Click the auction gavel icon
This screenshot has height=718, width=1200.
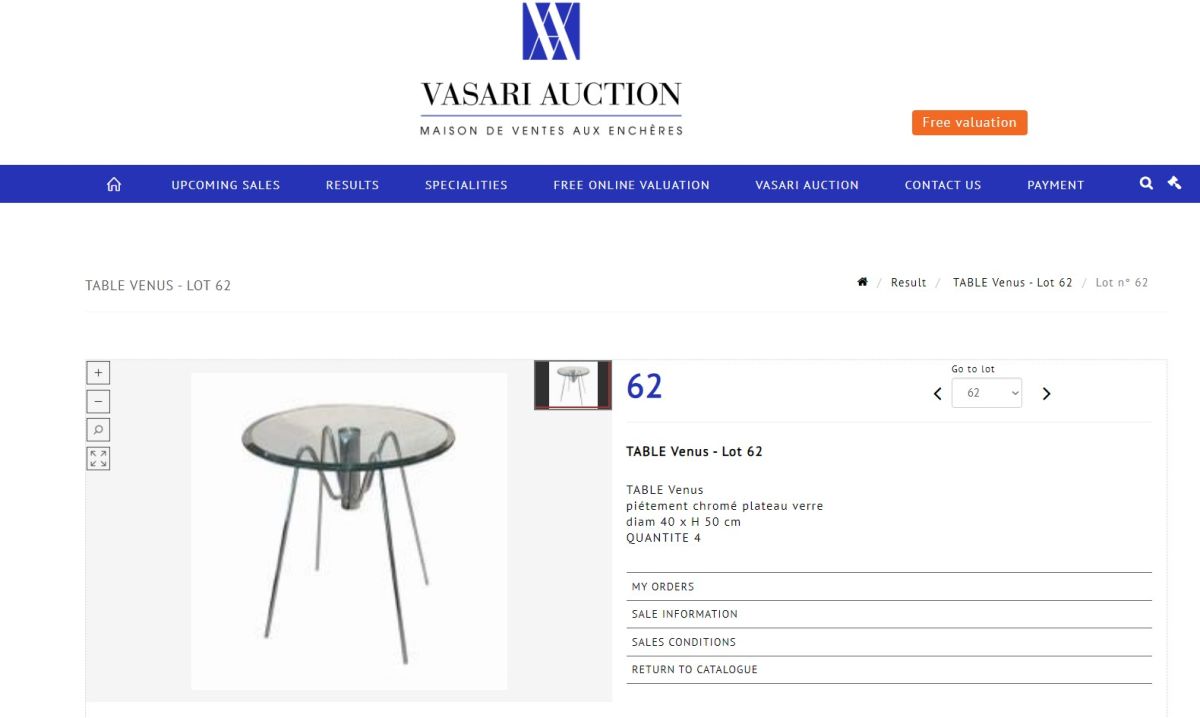[x=1174, y=183]
